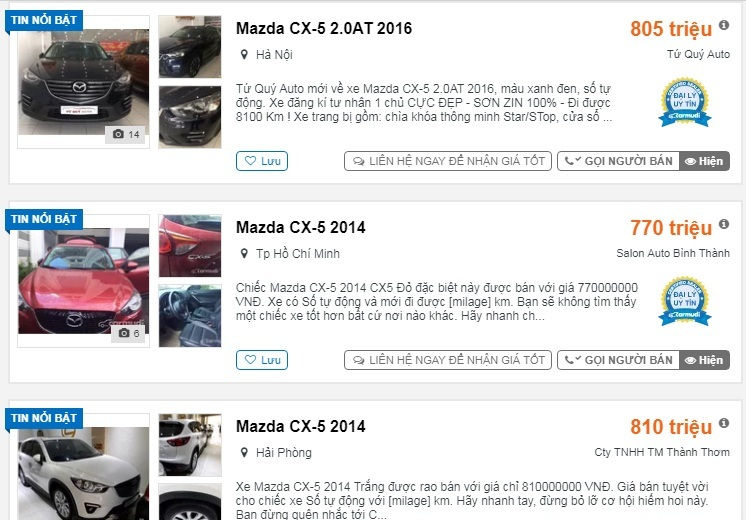Viewport: 746px width, 520px height.
Task: Show seller phone with Hiện on first listing
Action: pyautogui.click(x=704, y=161)
